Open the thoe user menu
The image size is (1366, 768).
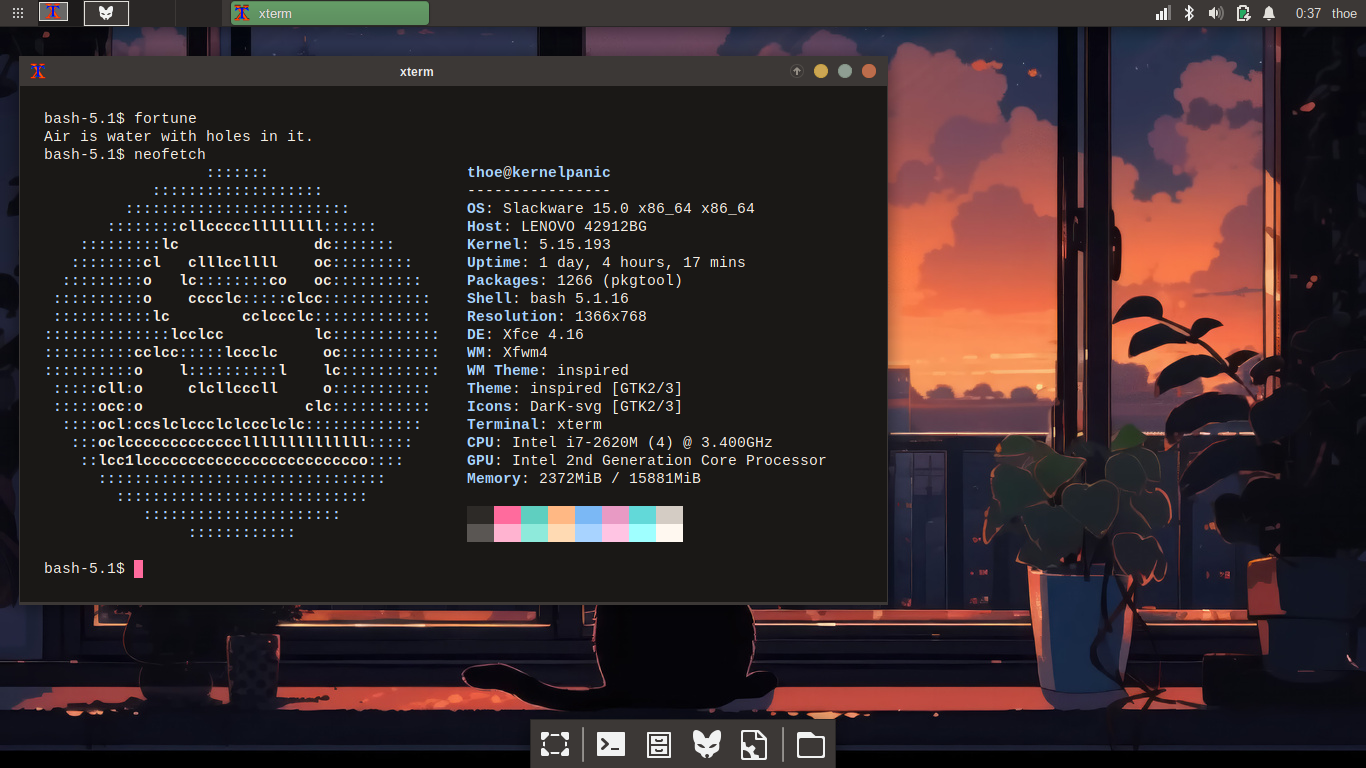click(1344, 13)
